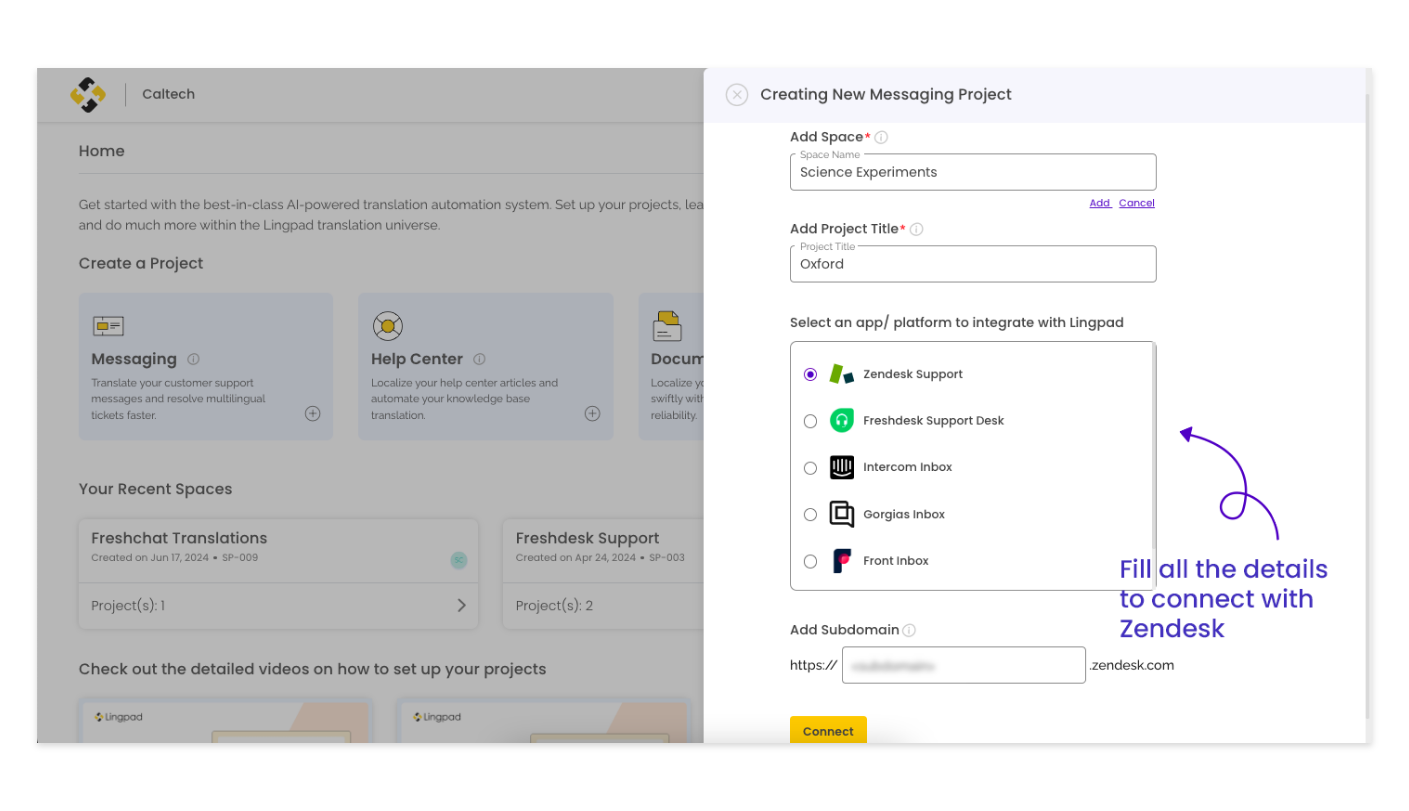The image size is (1409, 811).
Task: Click the Help Center lifebuoy icon
Action: point(387,326)
